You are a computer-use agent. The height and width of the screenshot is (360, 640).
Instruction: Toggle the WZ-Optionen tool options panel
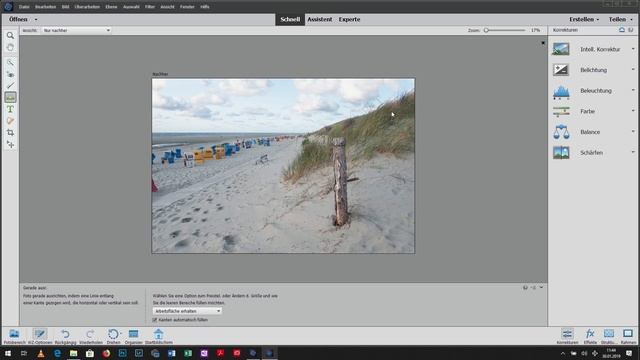coord(40,336)
